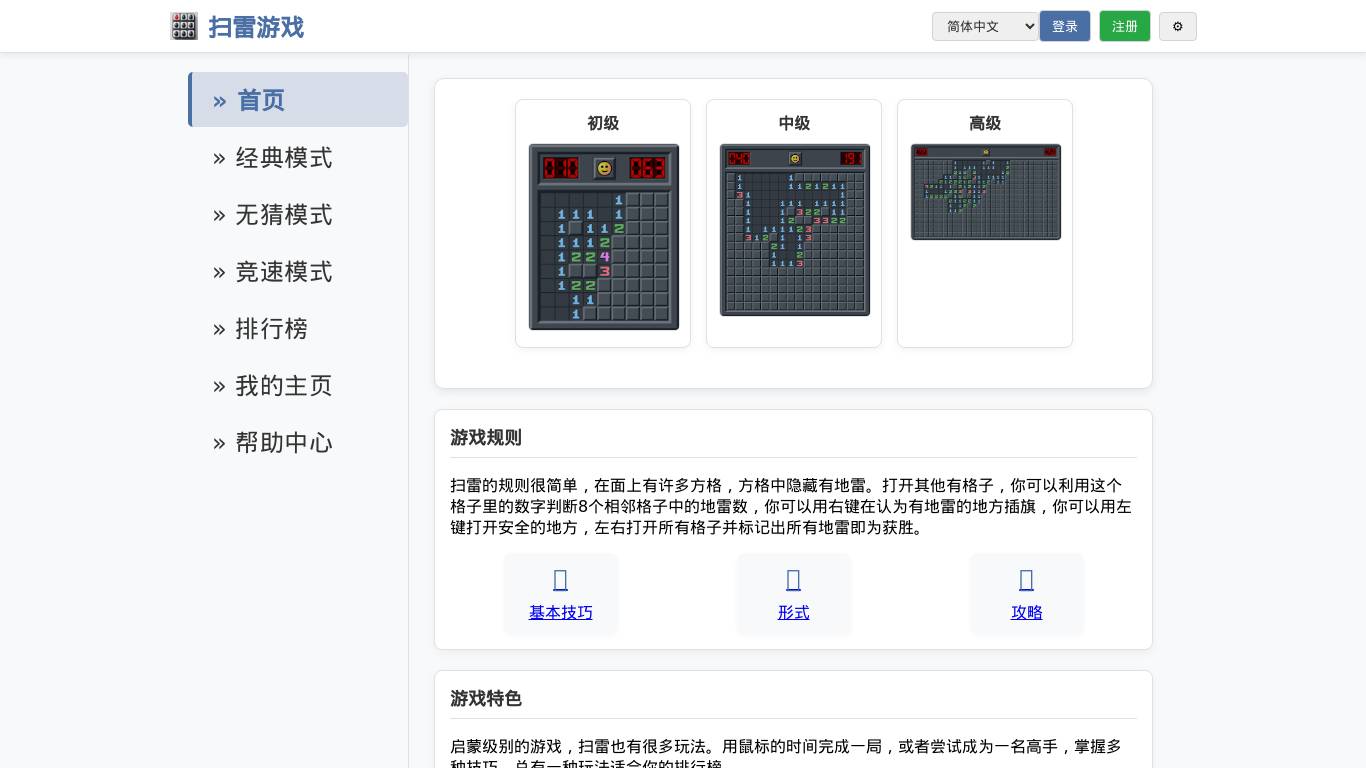1366x768 pixels.
Task: Click the 扫雷游戏 site title
Action: pos(256,27)
